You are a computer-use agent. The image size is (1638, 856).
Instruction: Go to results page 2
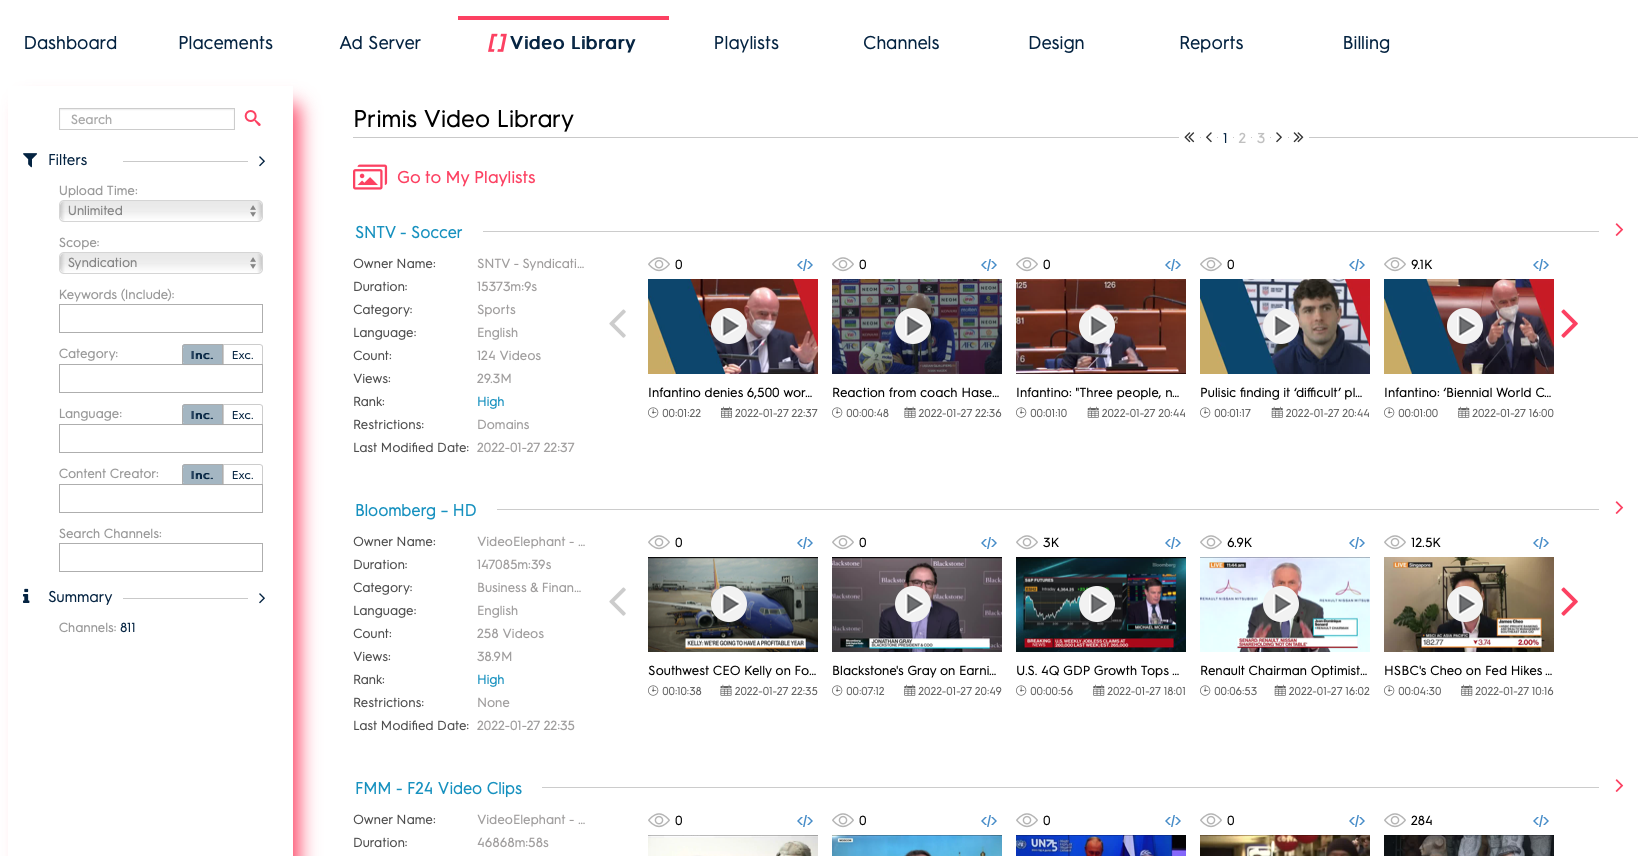pyautogui.click(x=1242, y=138)
